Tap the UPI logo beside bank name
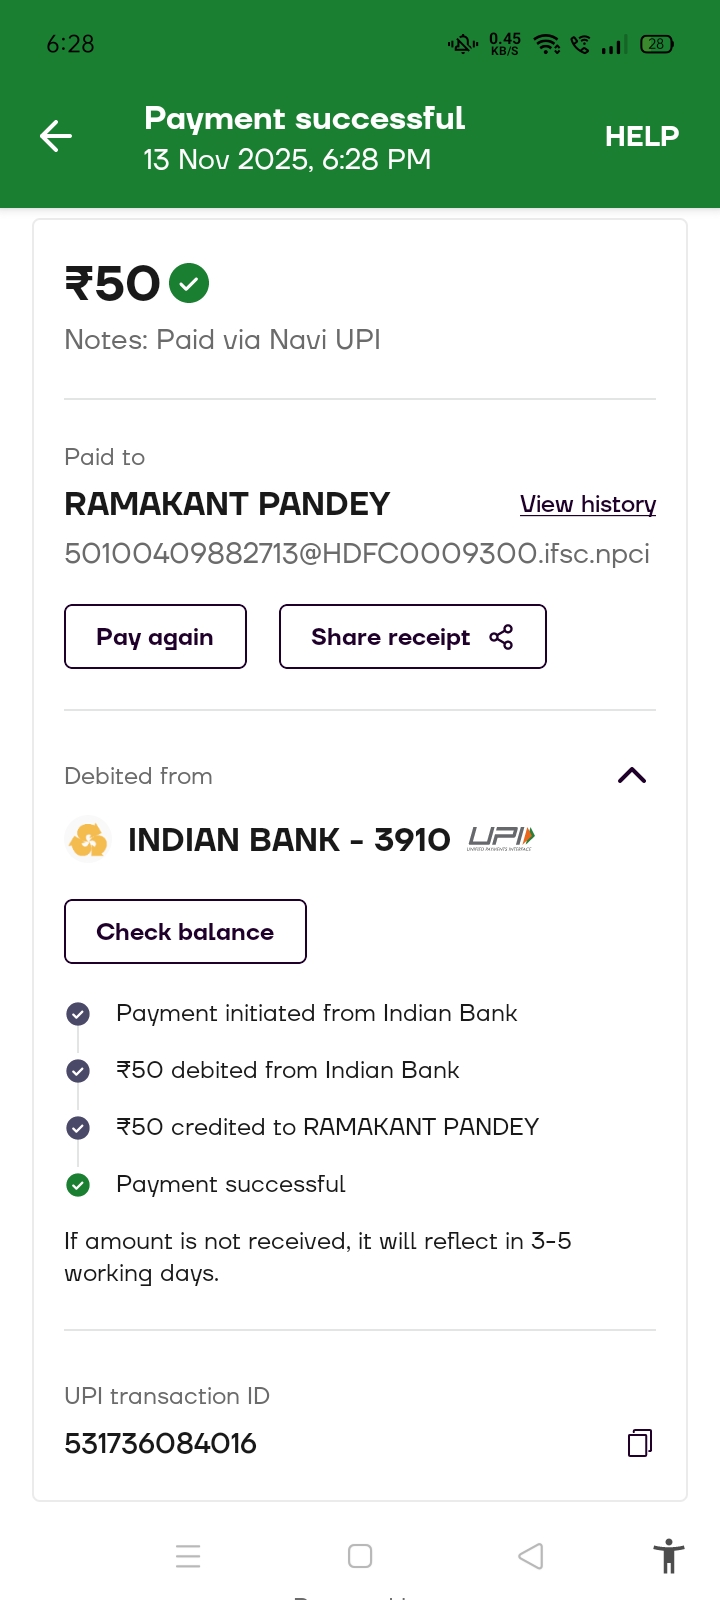The width and height of the screenshot is (720, 1600). [501, 839]
